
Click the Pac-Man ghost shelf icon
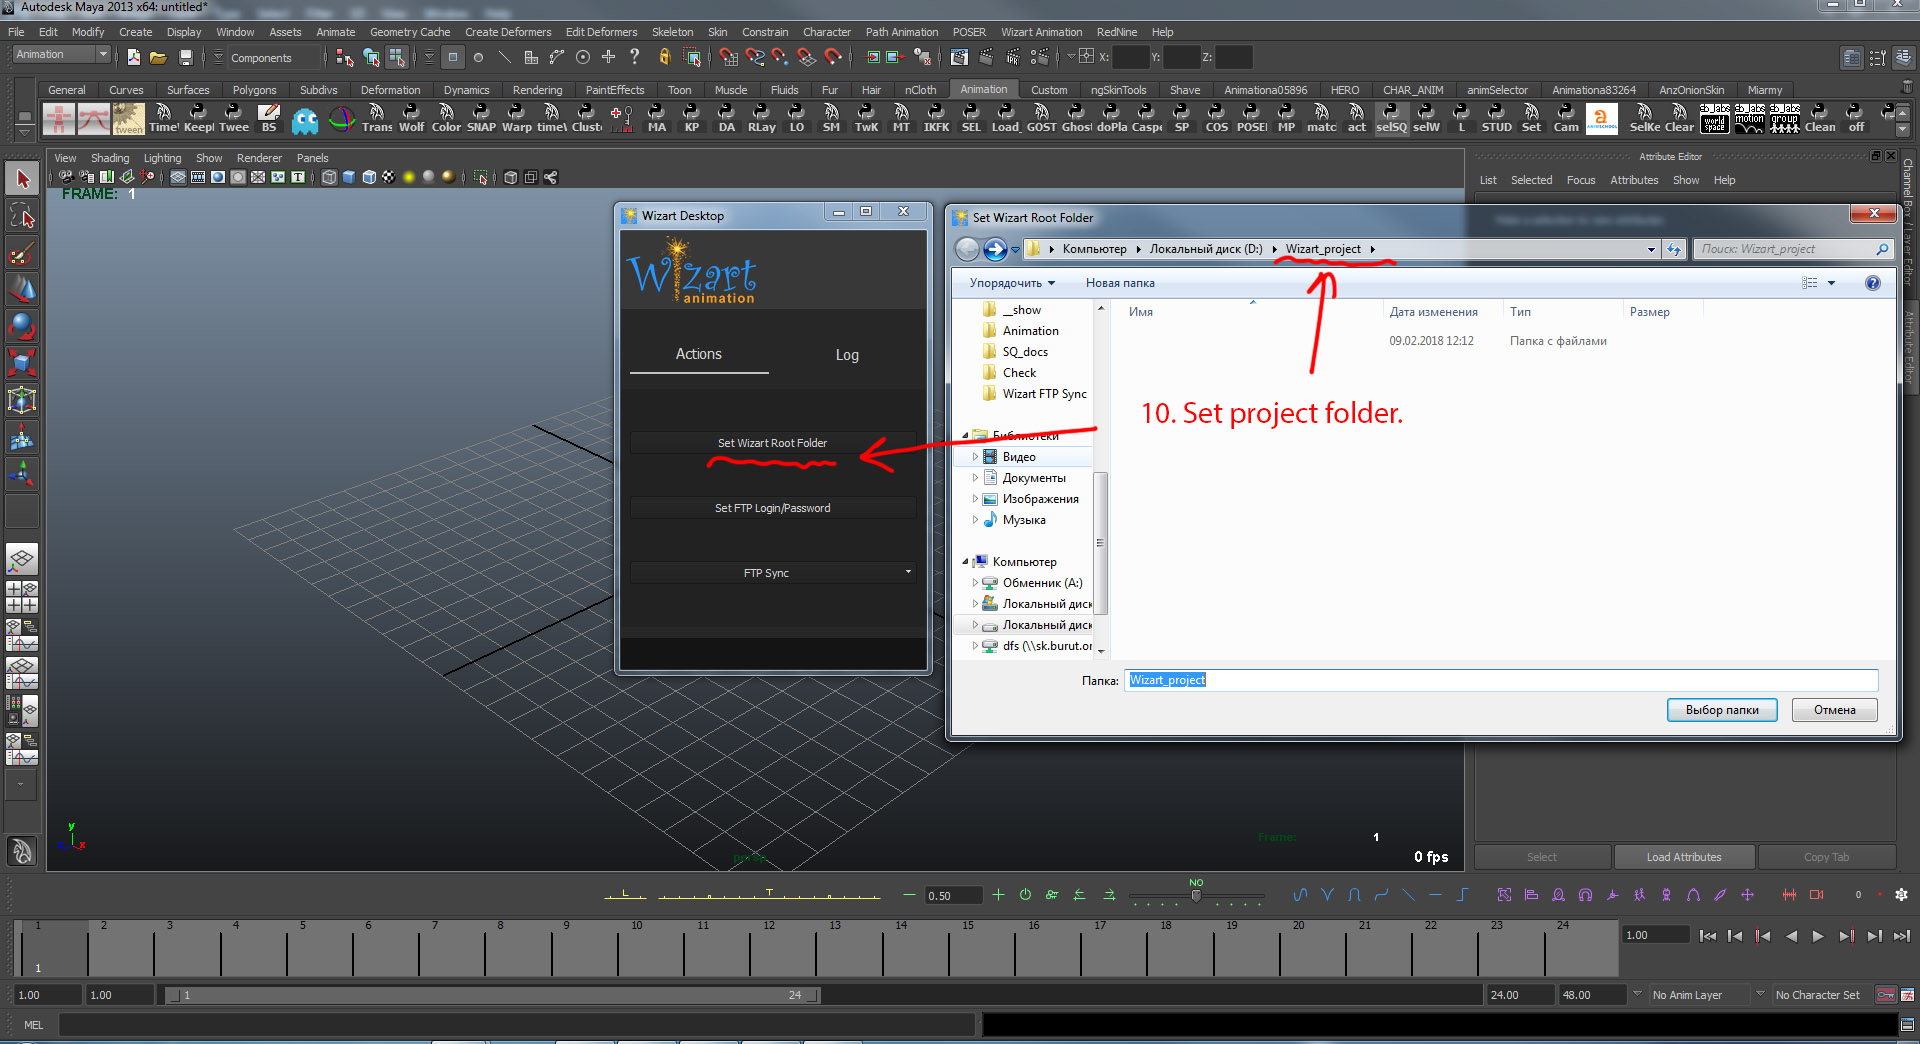pos(305,120)
